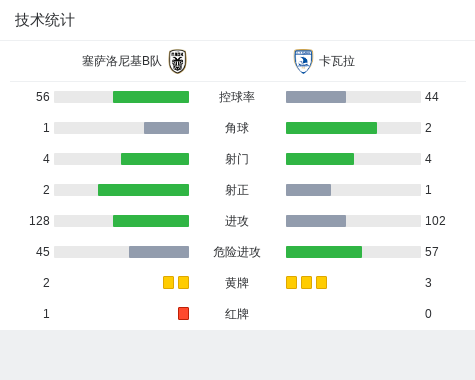475x380 pixels.
Task: Open the 卡瓦拉 team name link
Action: pyautogui.click(x=337, y=61)
